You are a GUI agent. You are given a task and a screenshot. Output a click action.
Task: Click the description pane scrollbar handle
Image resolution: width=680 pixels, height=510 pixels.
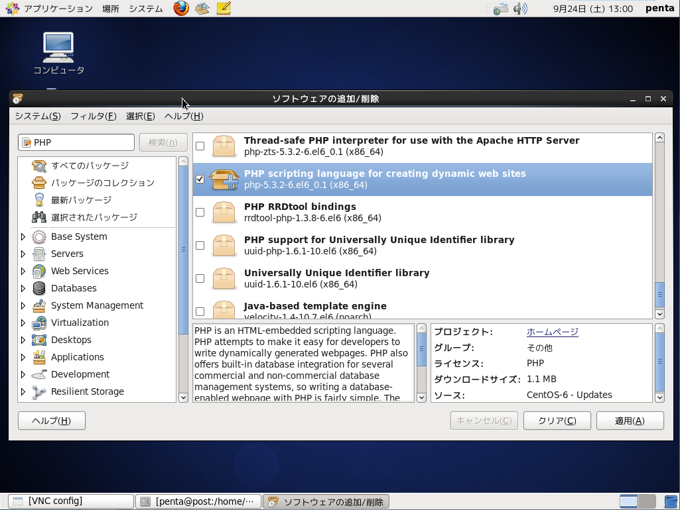click(421, 349)
